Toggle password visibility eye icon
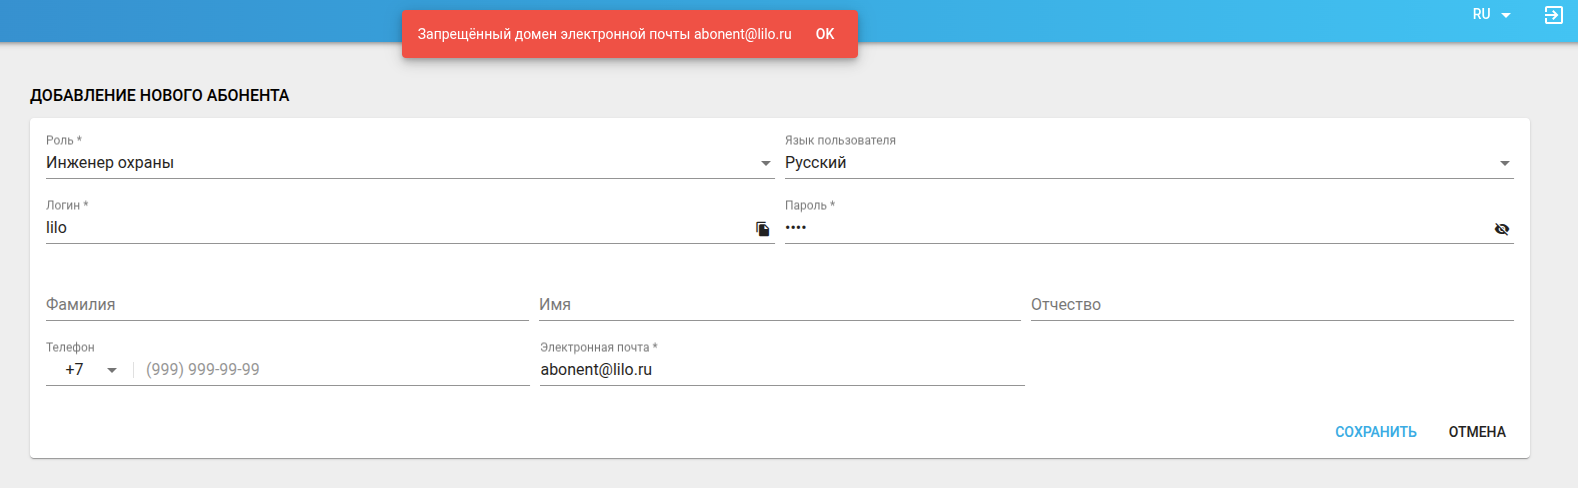The image size is (1578, 488). (x=1501, y=229)
